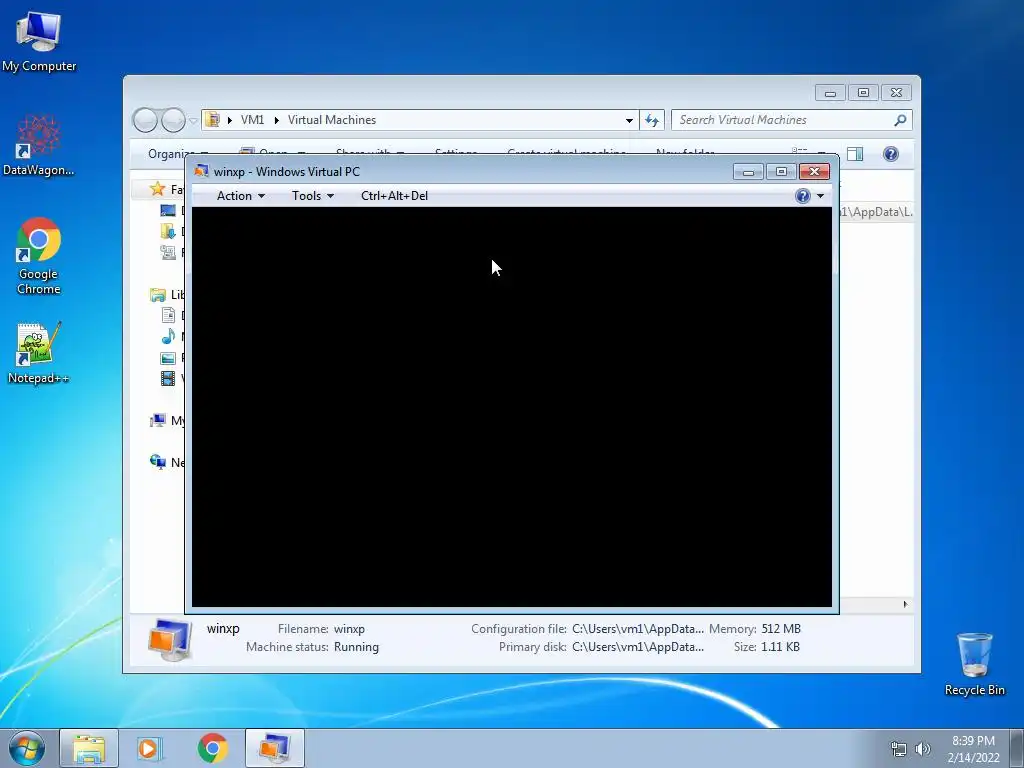Click the Size value 1.11 KB
Screen dimensions: 1024x768
780,647
